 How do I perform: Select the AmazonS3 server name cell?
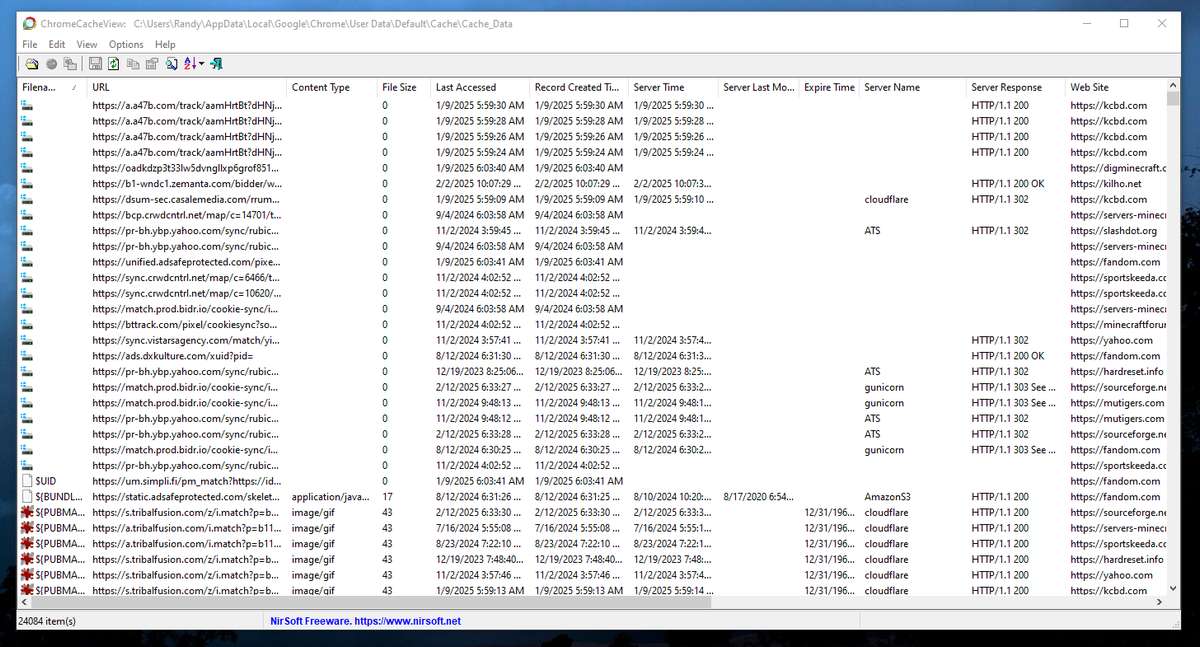pos(890,497)
